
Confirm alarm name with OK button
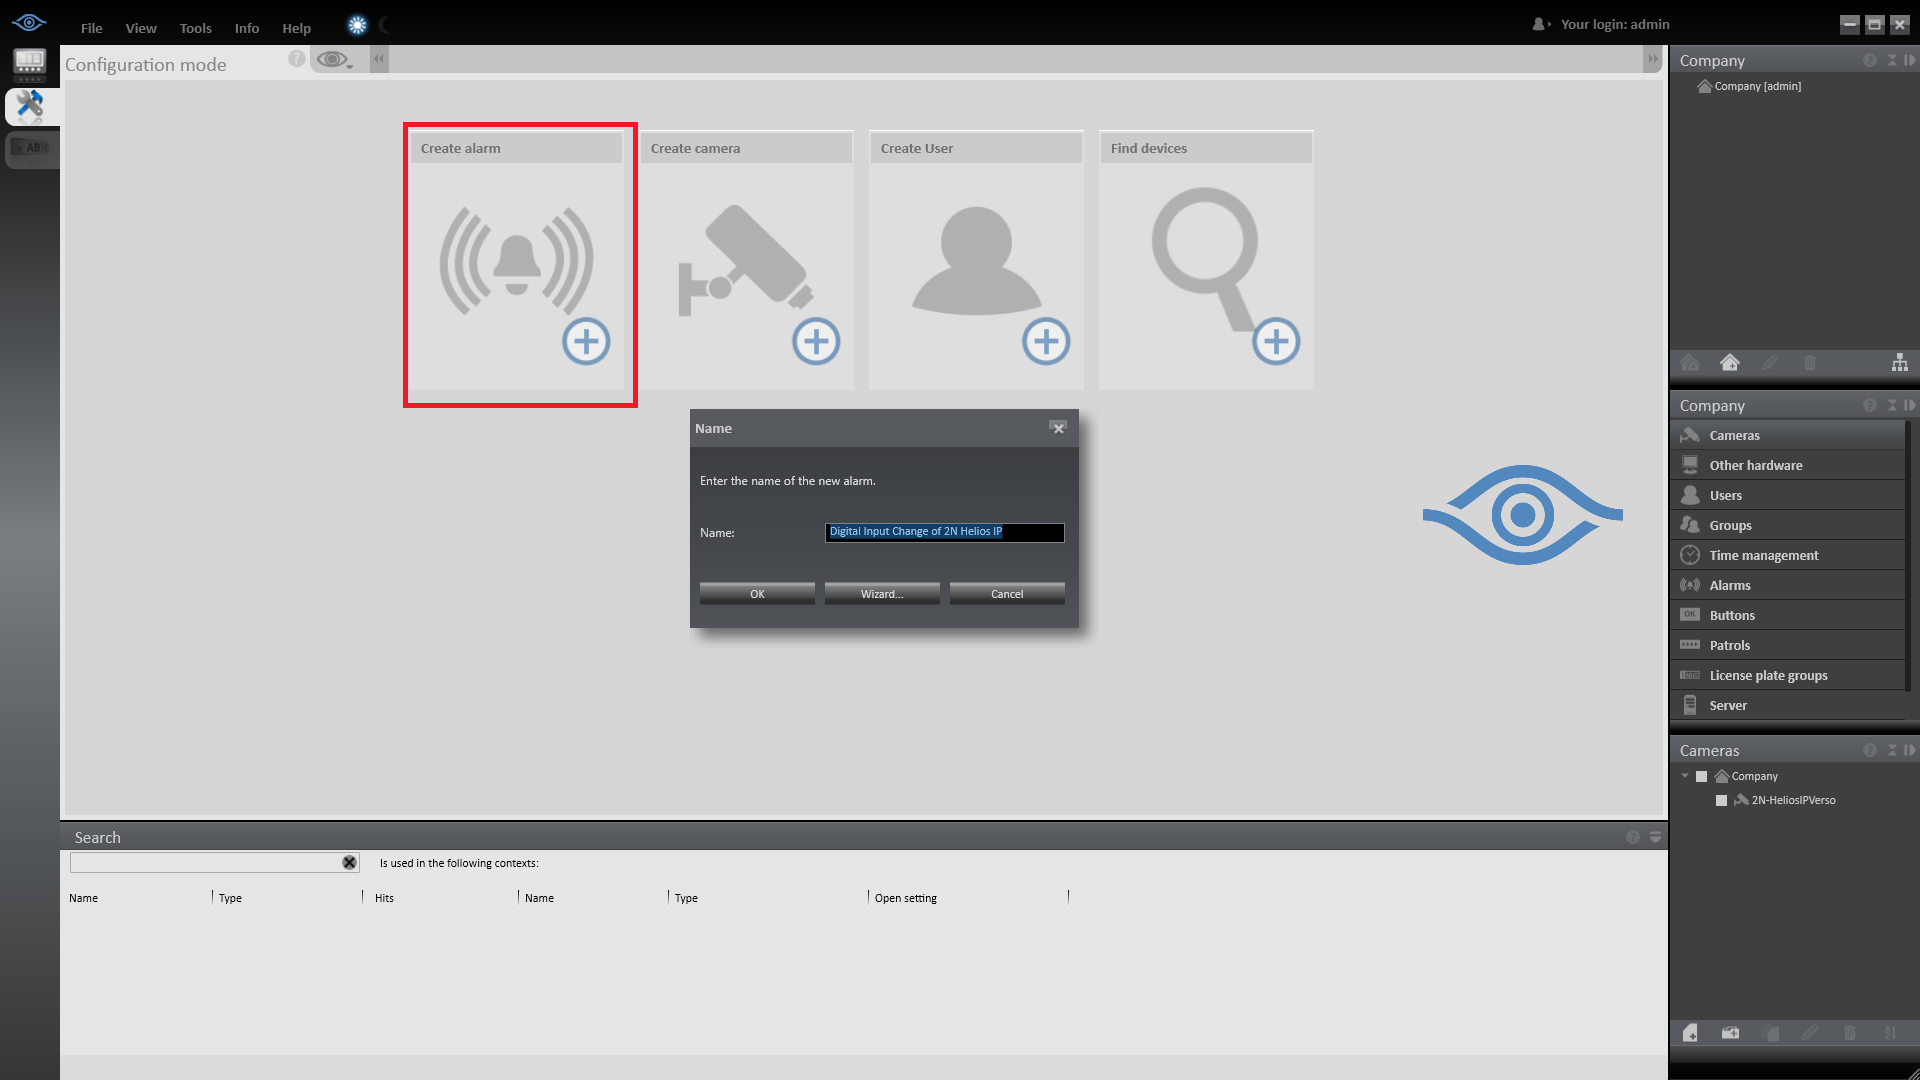point(757,594)
